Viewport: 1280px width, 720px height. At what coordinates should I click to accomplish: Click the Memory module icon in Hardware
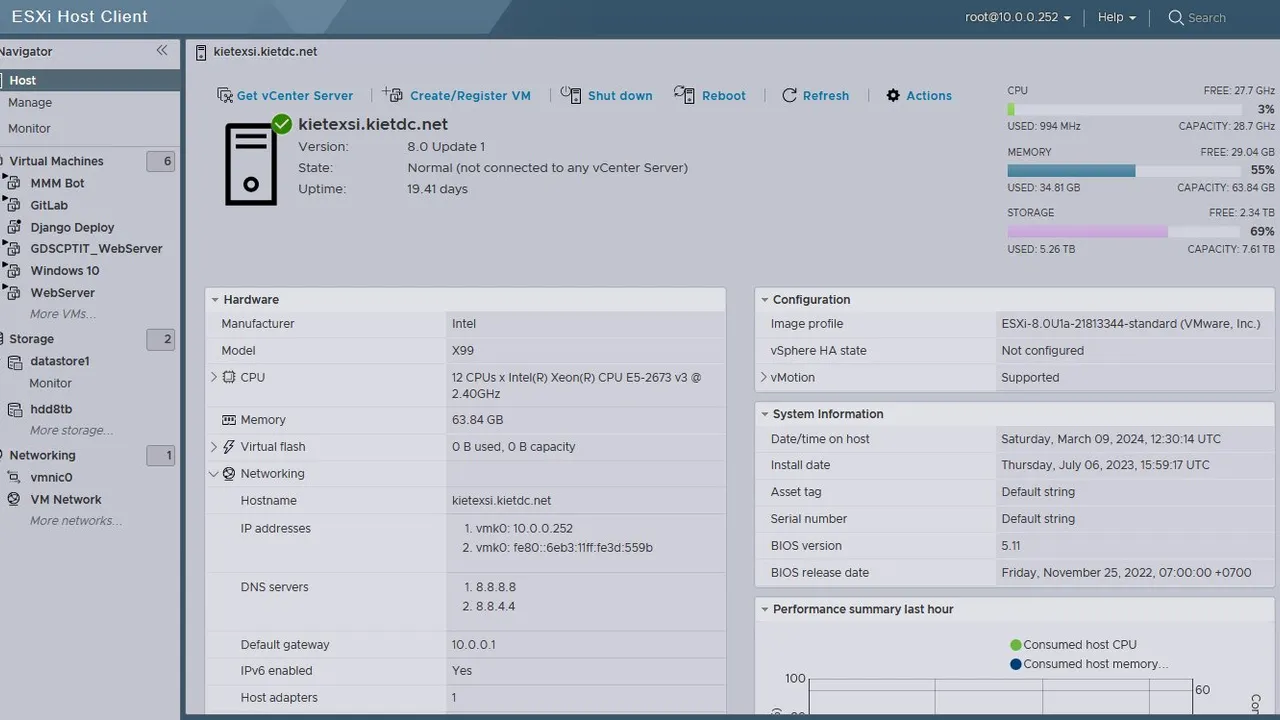[229, 420]
